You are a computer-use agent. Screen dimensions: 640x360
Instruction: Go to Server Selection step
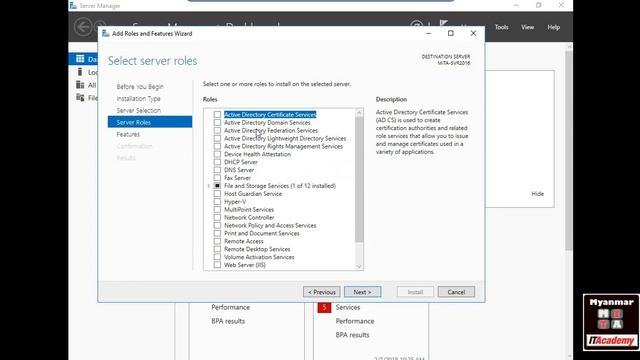[x=138, y=111]
